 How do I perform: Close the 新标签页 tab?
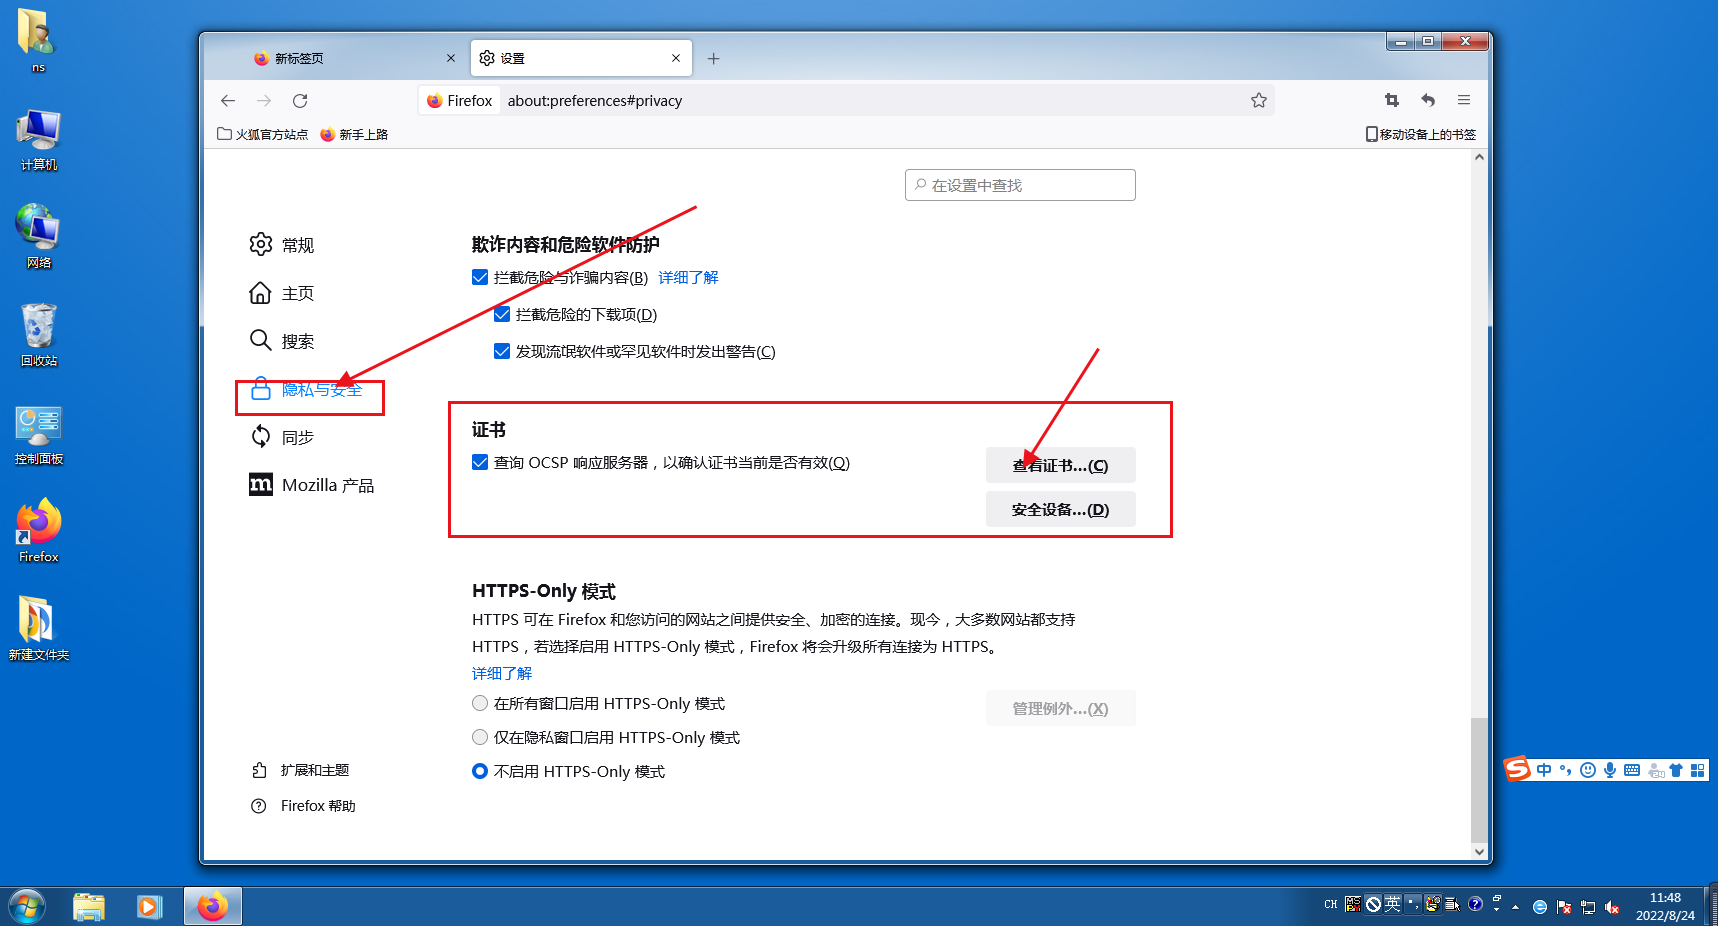coord(451,58)
